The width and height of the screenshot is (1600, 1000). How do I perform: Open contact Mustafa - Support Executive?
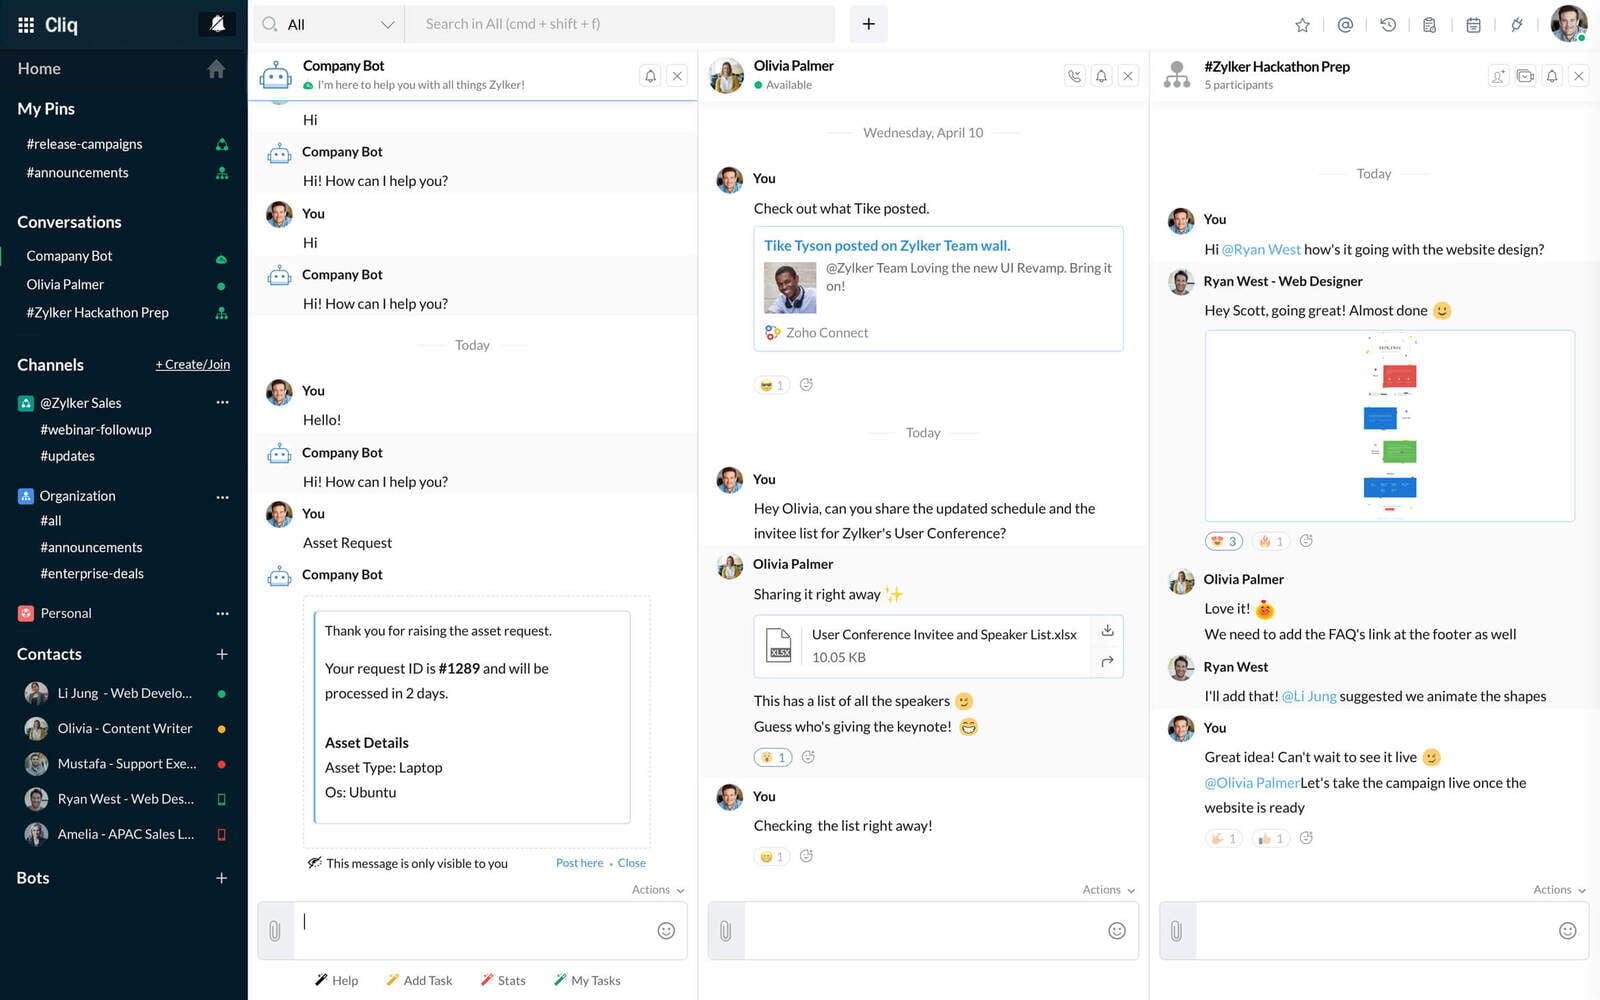(x=124, y=764)
